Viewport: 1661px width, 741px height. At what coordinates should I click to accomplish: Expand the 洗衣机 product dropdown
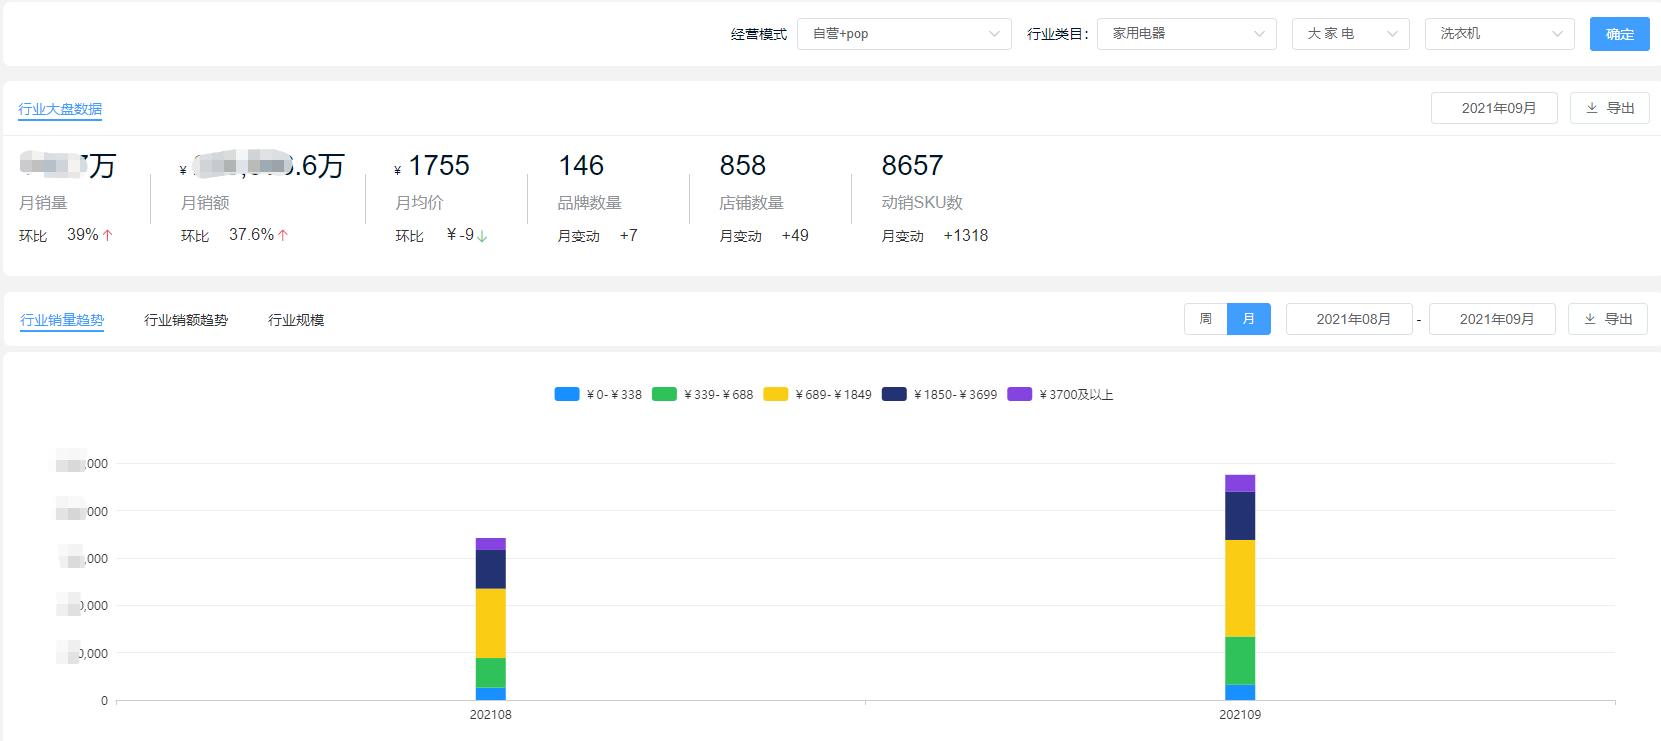1499,34
